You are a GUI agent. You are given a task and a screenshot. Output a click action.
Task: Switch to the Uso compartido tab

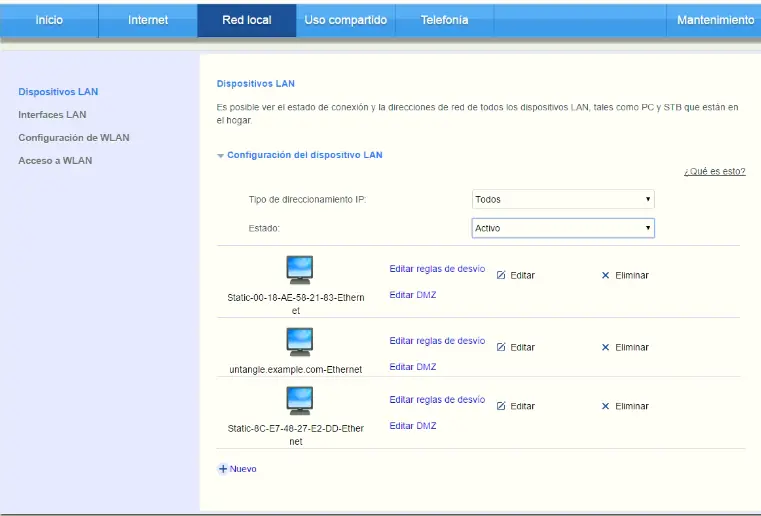tap(346, 20)
